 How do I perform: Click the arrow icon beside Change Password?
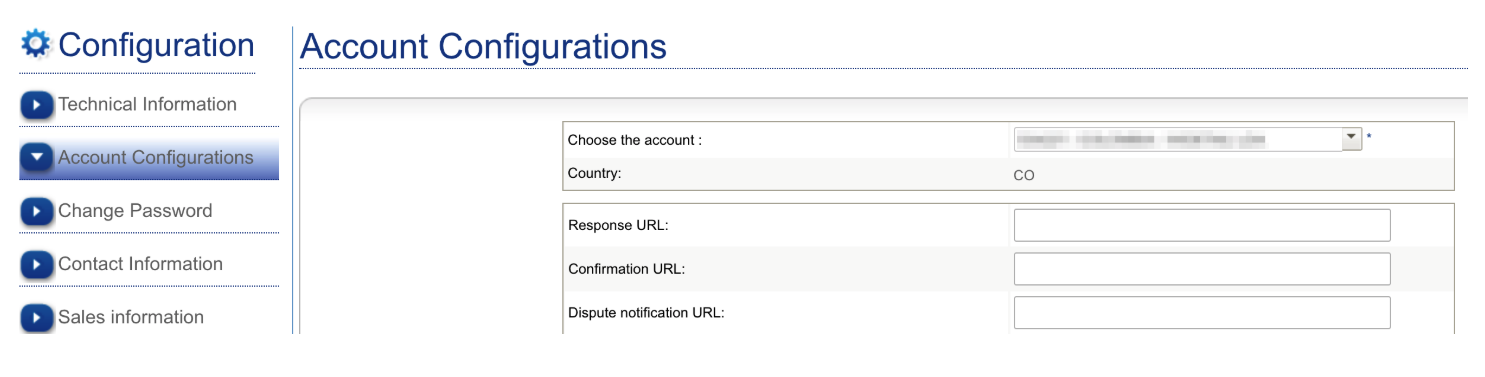36,211
